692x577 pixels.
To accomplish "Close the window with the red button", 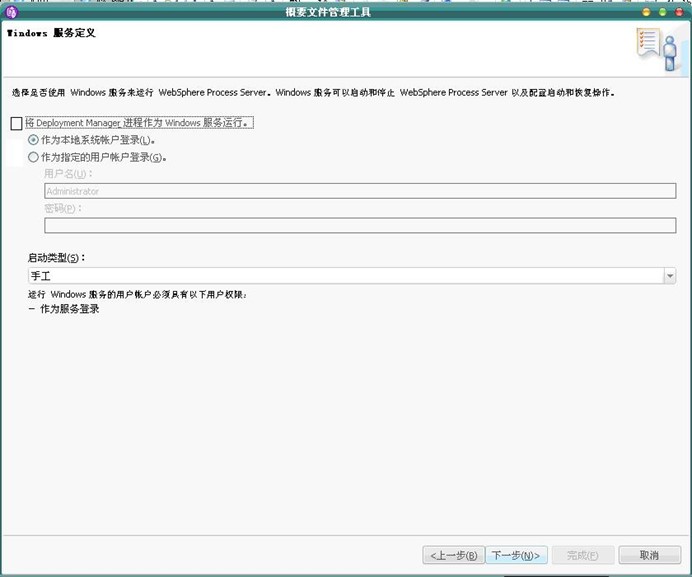I will click(677, 12).
